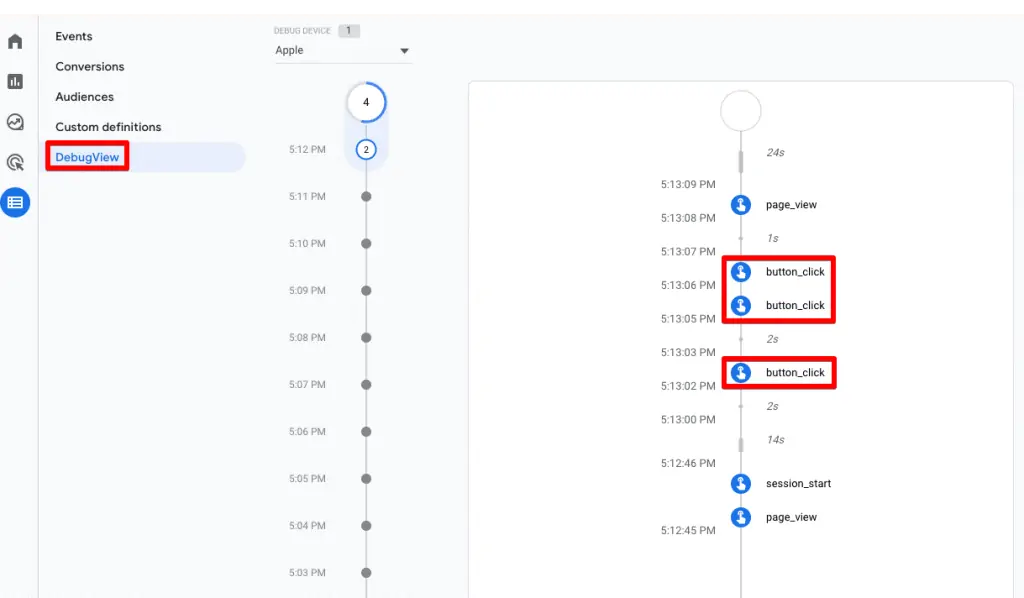Select the Reports icon in the sidebar
The image size is (1024, 598).
pos(14,81)
